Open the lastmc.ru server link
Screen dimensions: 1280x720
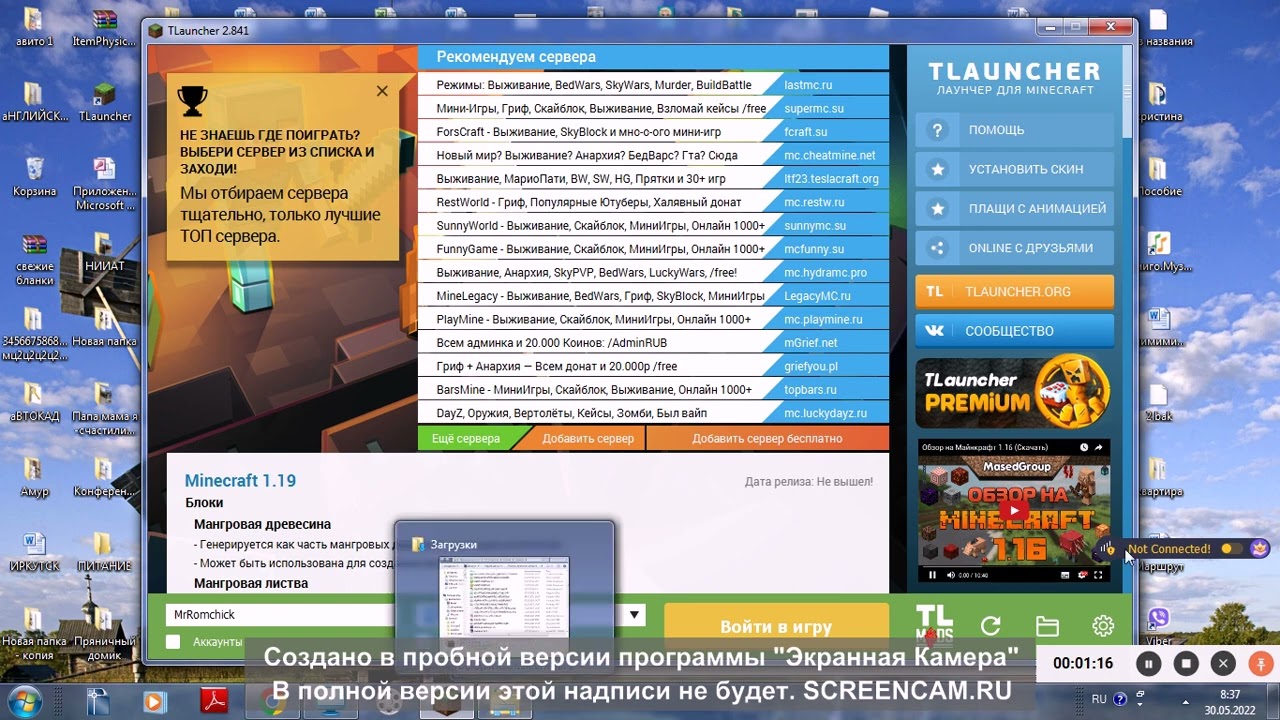pos(808,85)
